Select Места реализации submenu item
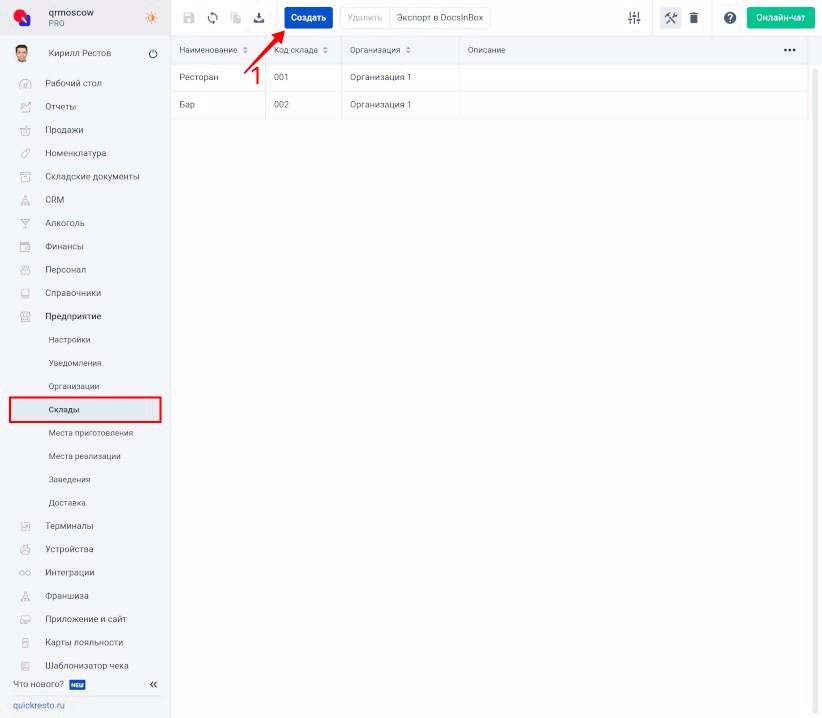 (x=84, y=456)
